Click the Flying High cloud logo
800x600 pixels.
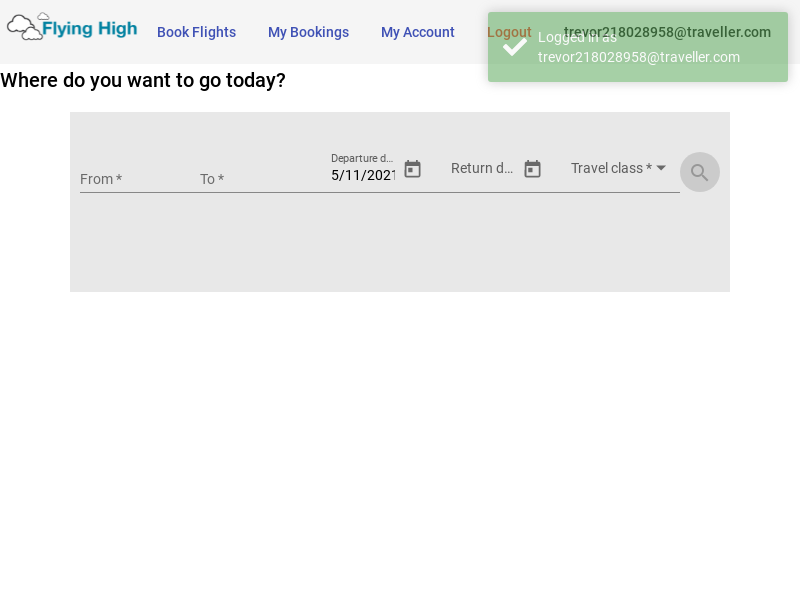tap(72, 27)
